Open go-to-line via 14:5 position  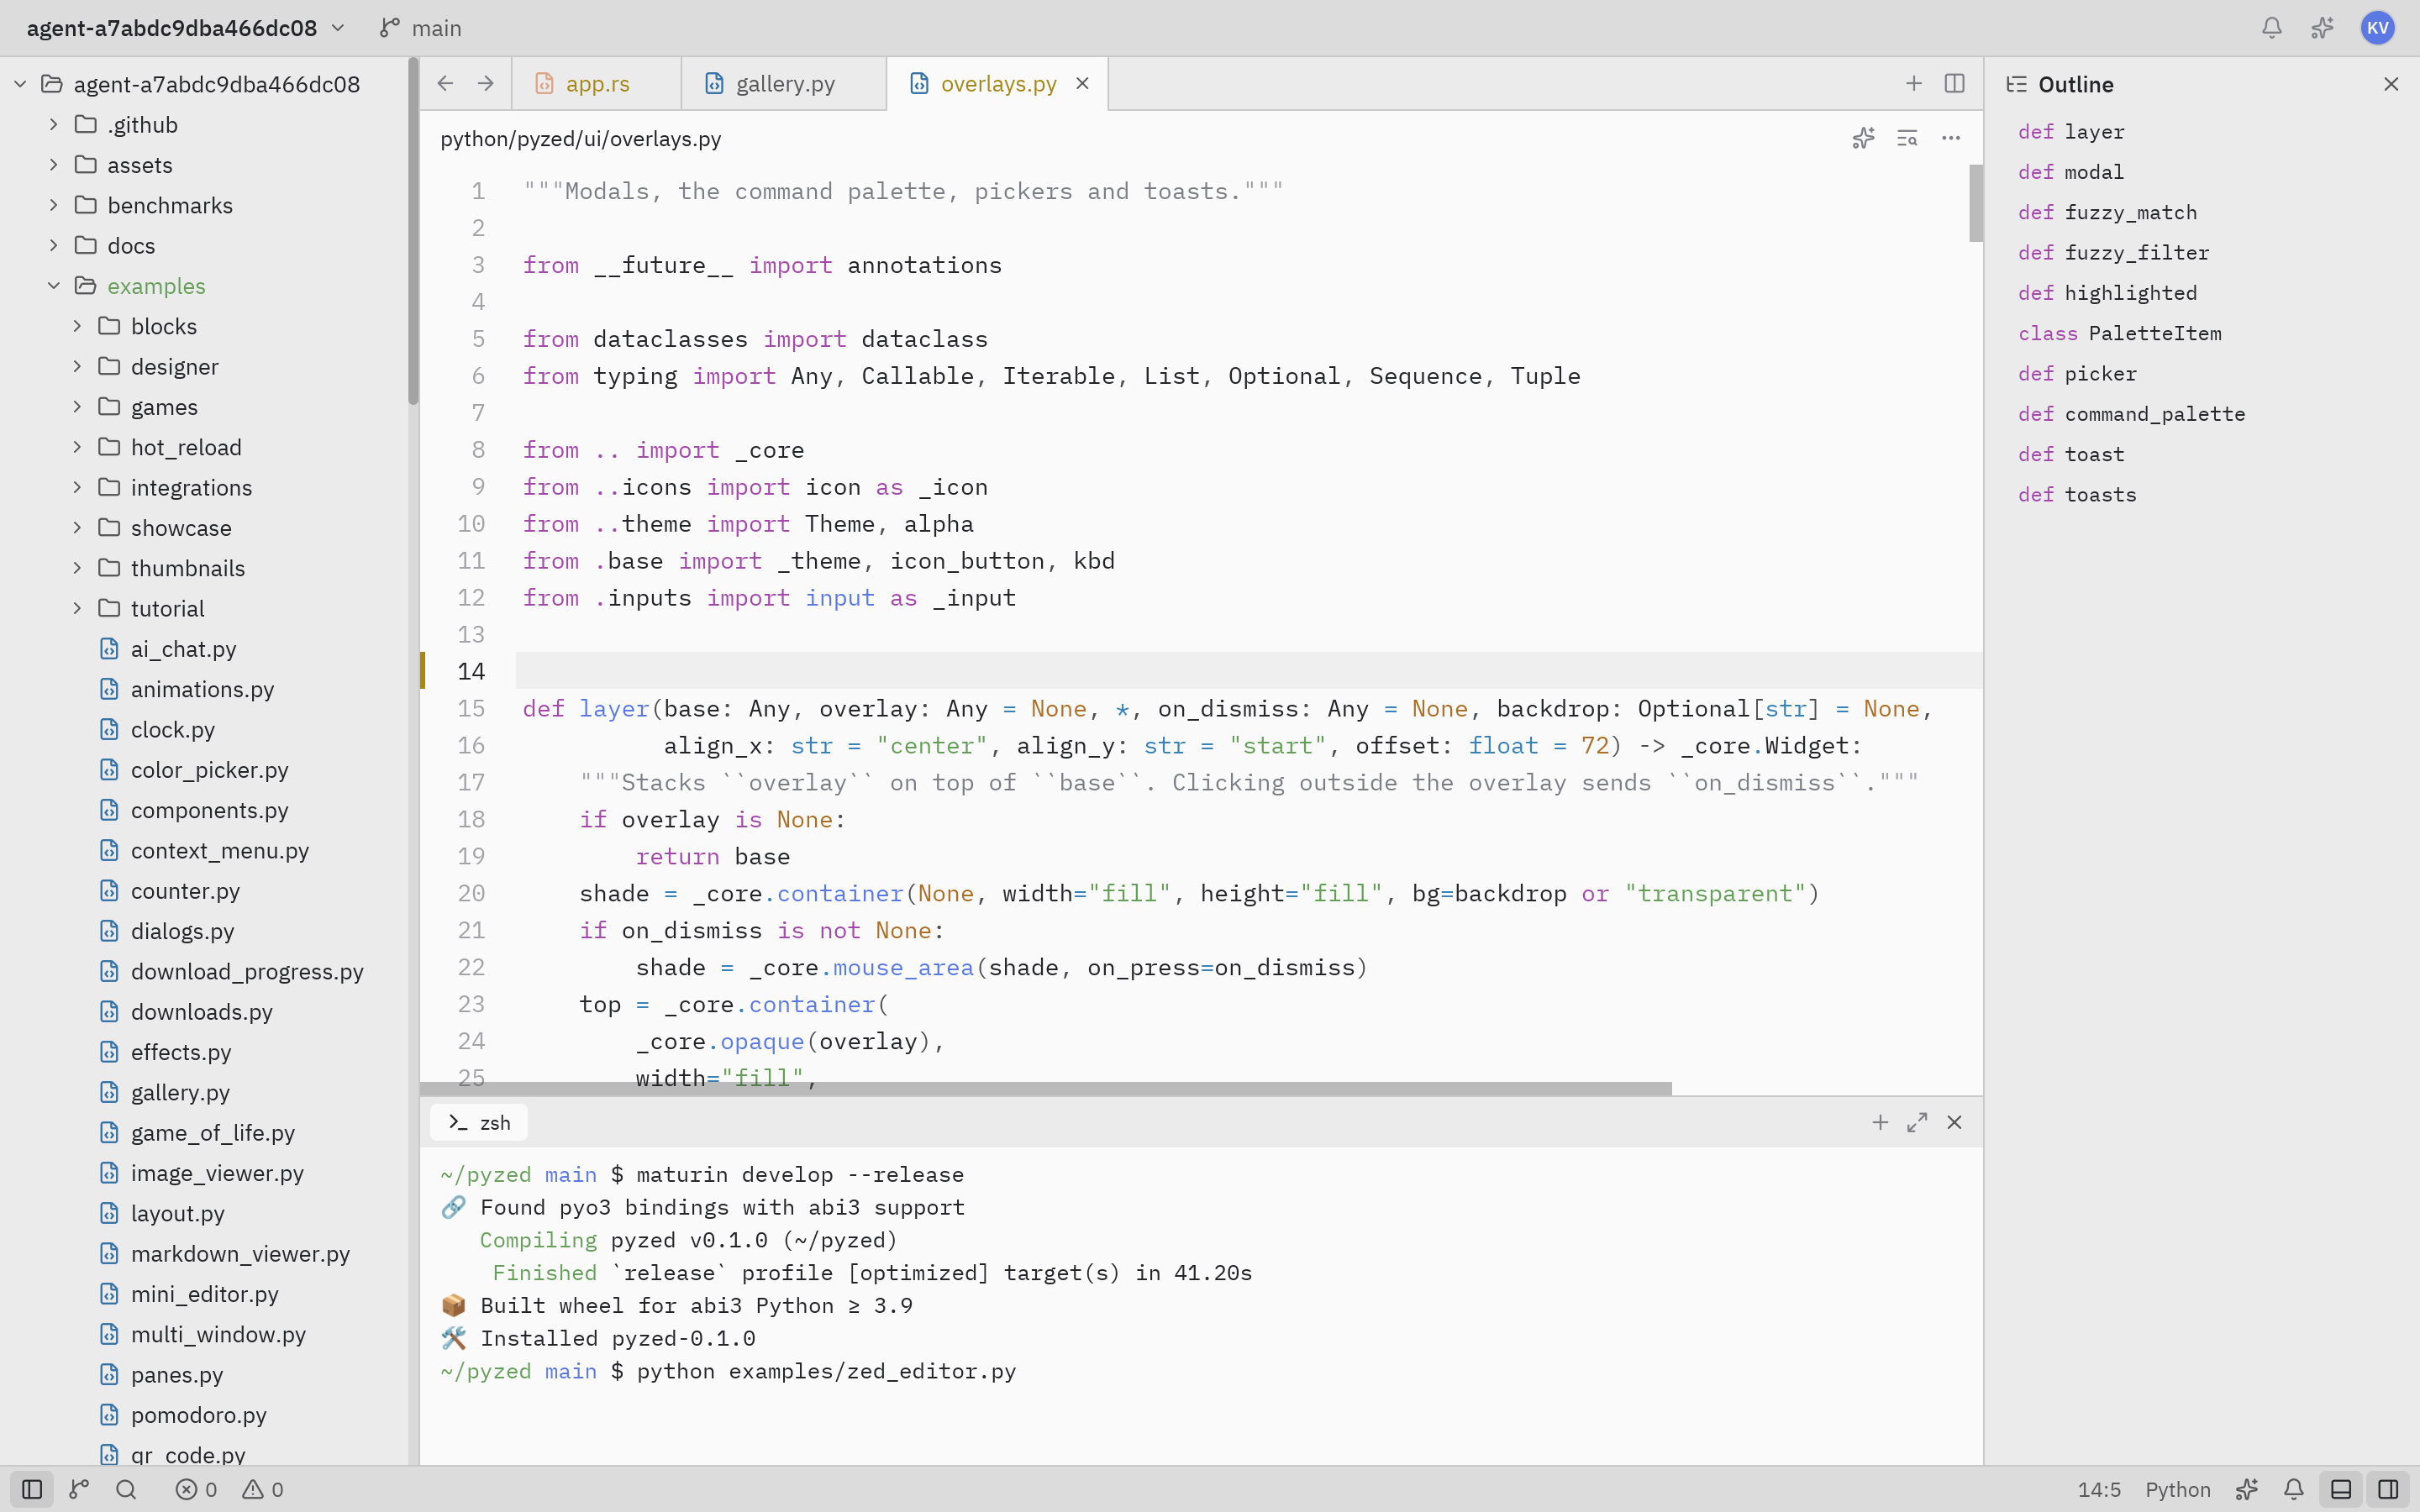(2099, 1490)
